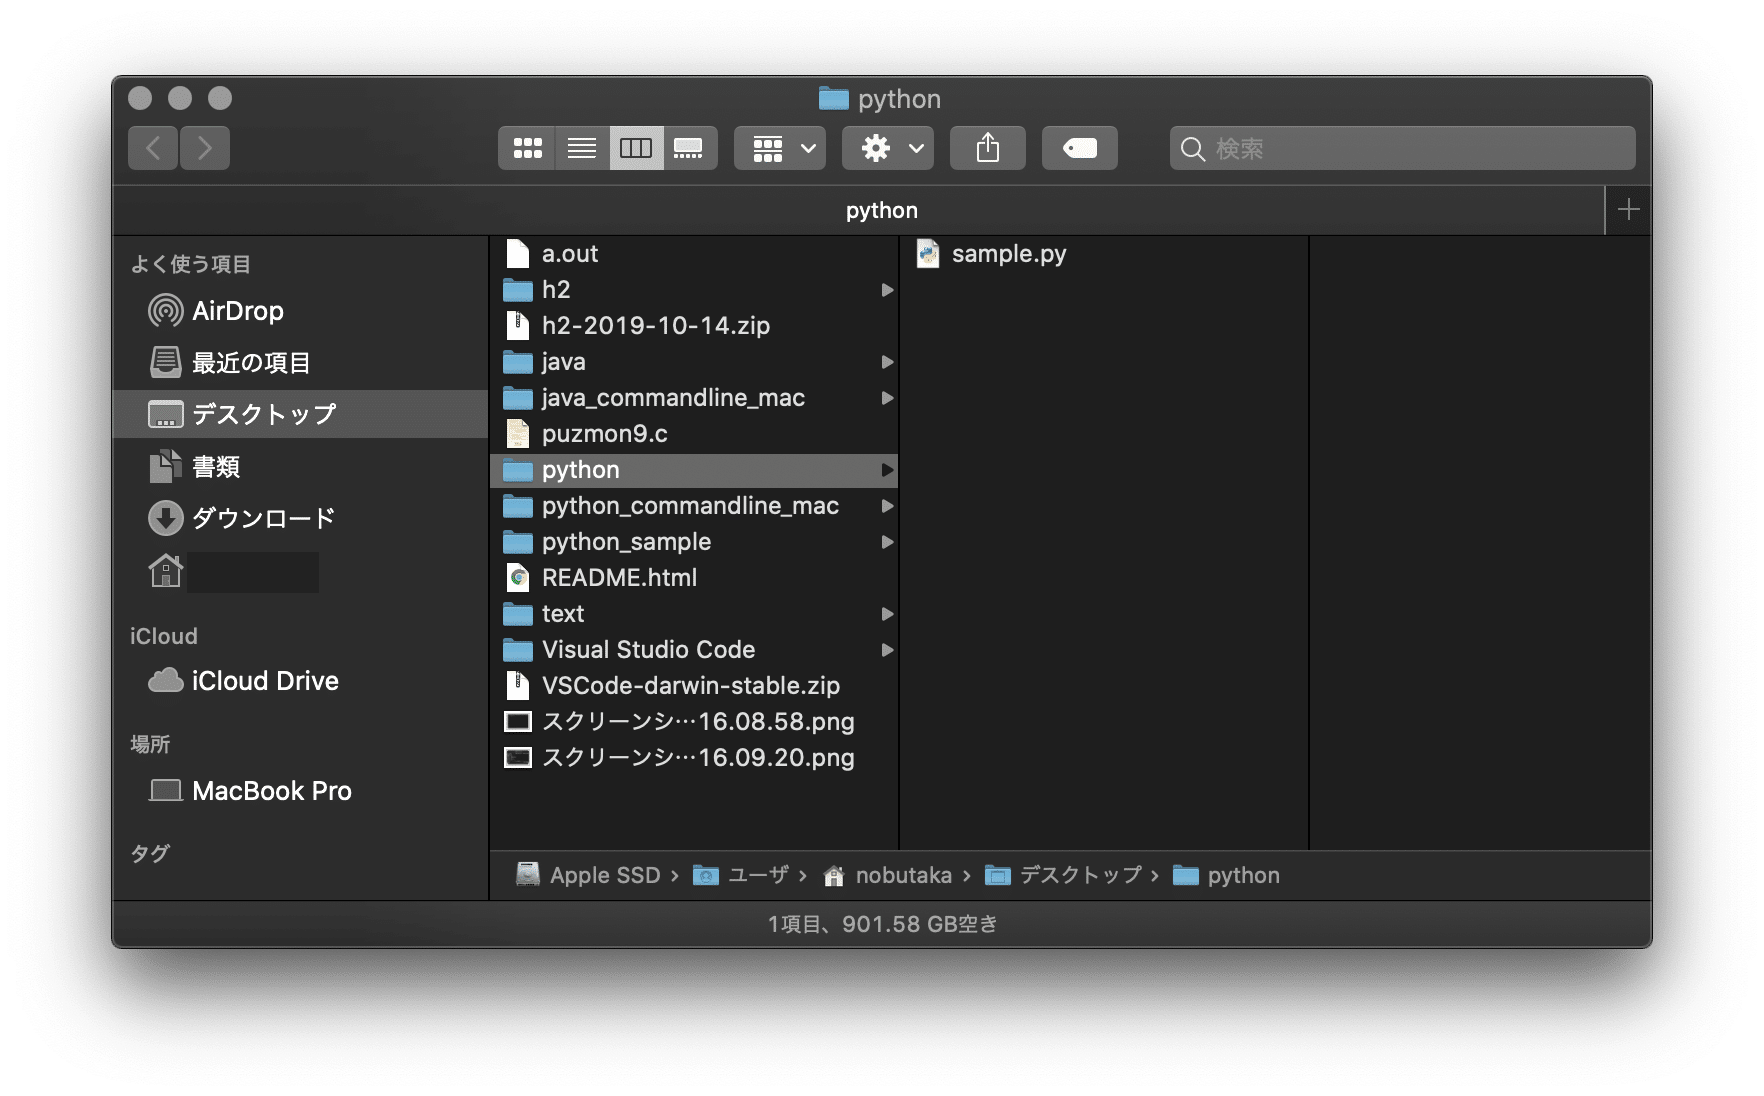Screen dimensions: 1764x1096
Task: Click the forward navigation arrow
Action: pos(205,149)
